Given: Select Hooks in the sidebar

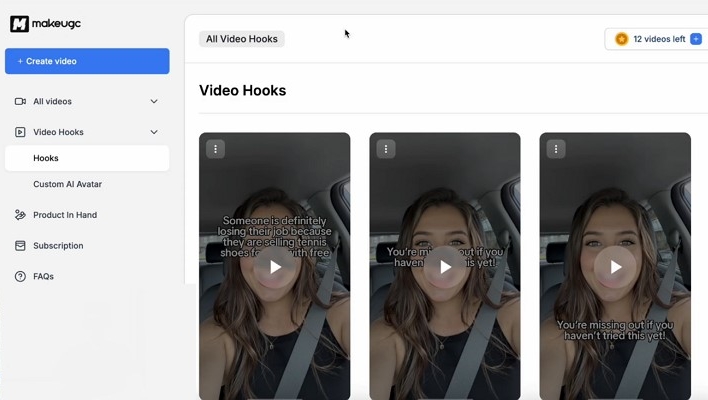Looking at the screenshot, I should click(x=46, y=158).
